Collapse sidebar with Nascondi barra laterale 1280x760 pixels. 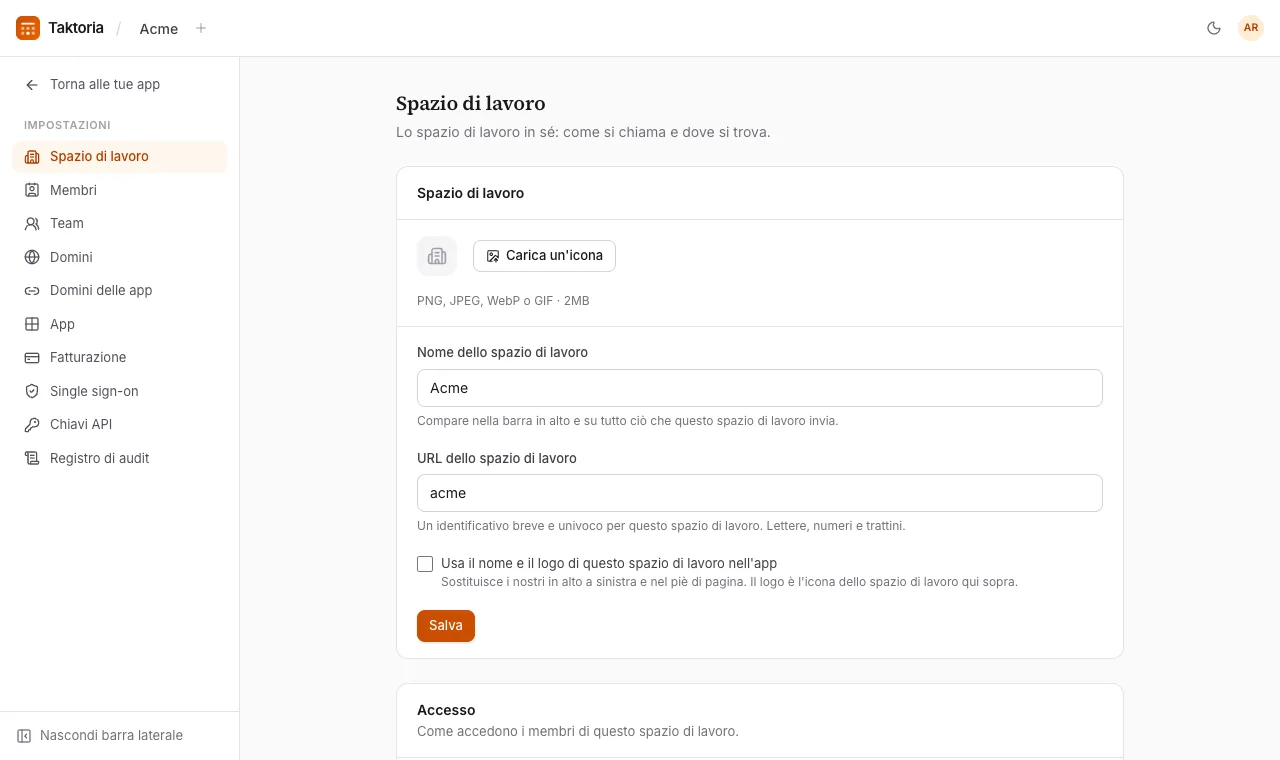coord(100,735)
